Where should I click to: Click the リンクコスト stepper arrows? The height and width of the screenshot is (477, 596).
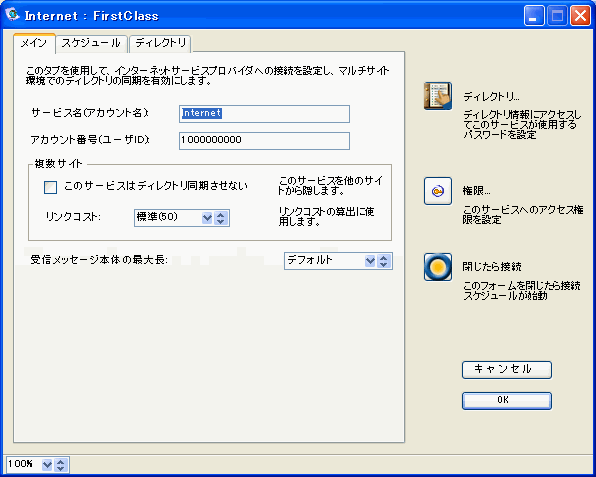[221, 218]
